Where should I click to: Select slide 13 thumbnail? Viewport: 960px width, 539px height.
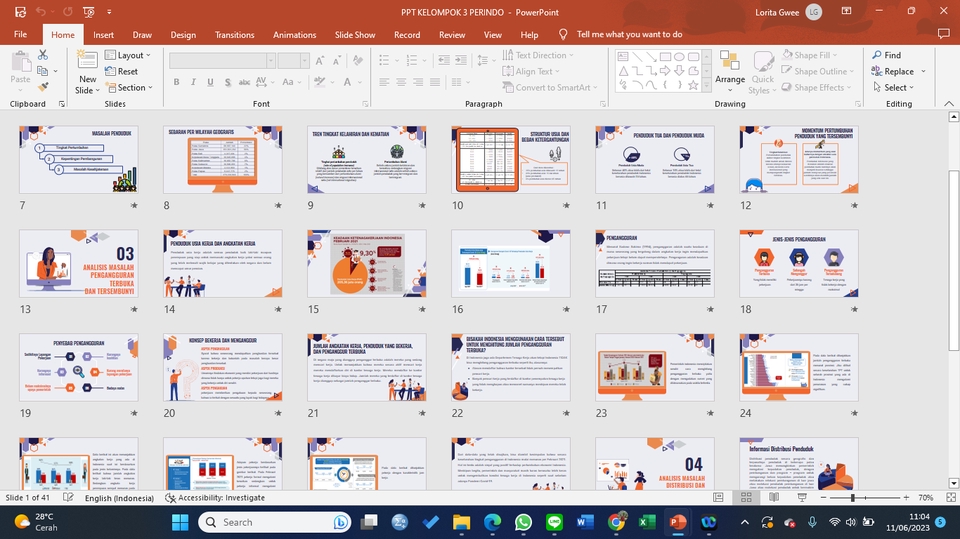point(78,264)
